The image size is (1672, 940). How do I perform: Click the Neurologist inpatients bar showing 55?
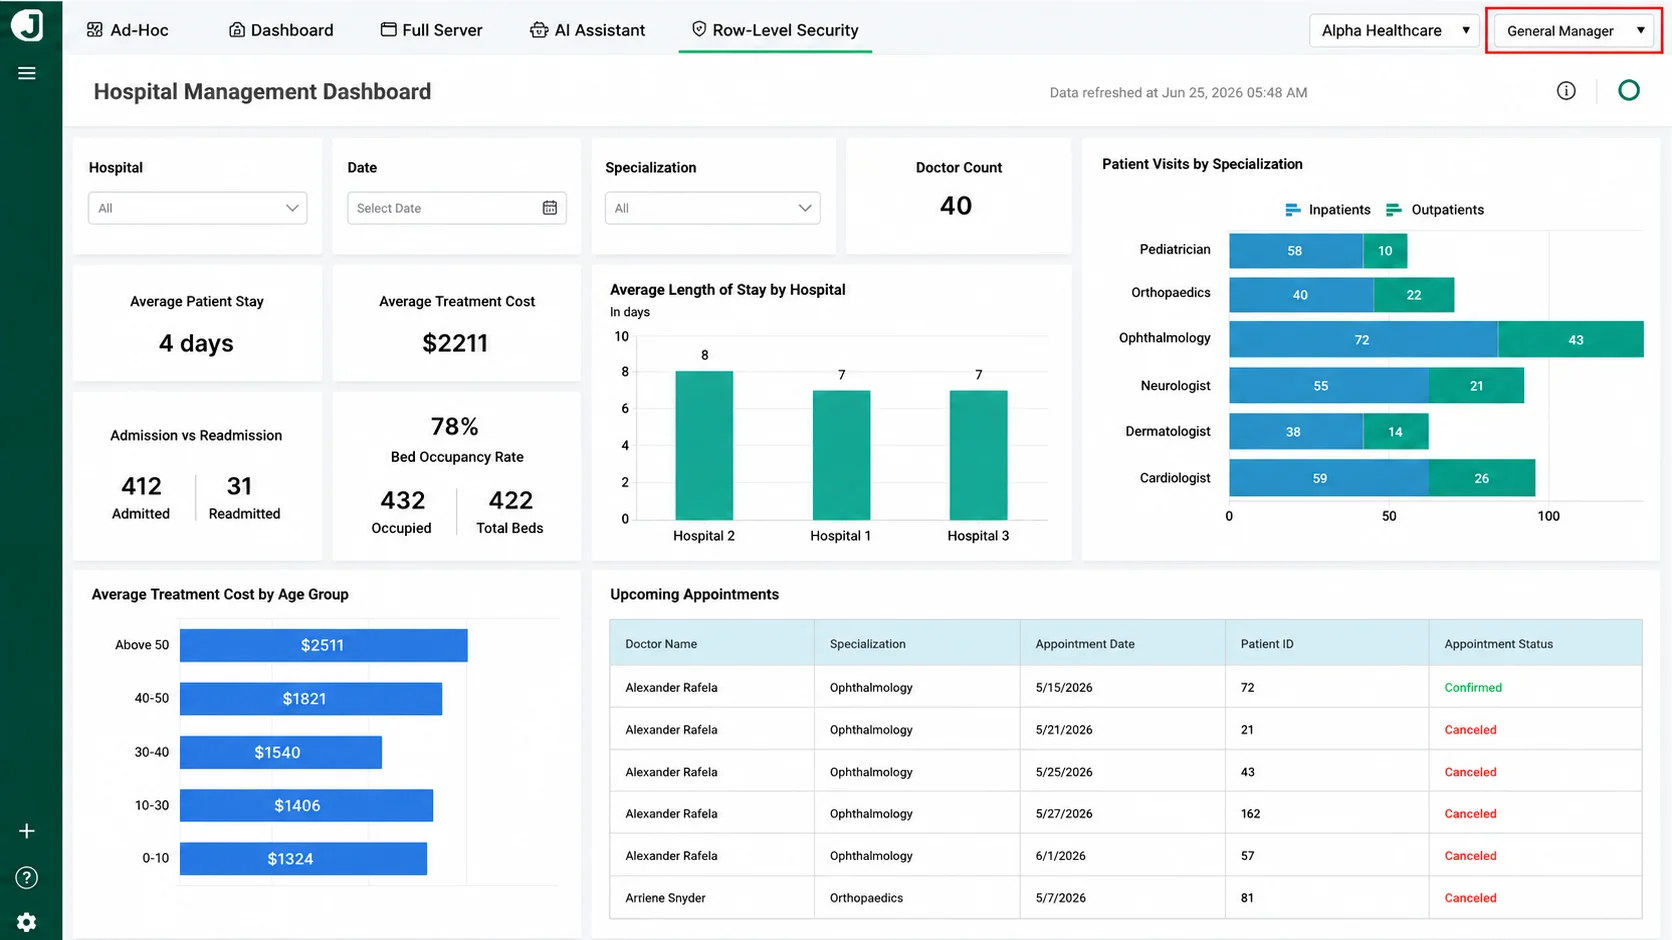coord(1329,386)
